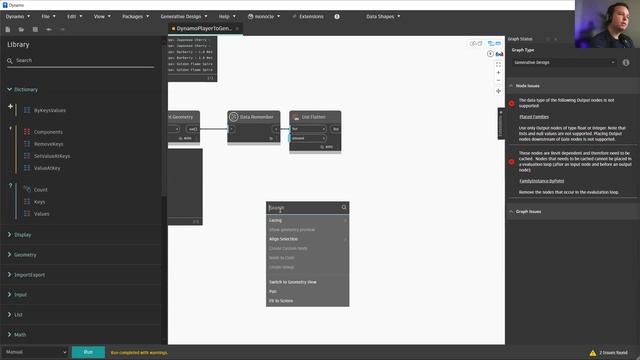Open the Extensions menu item
640x360 pixels.
(x=308, y=16)
